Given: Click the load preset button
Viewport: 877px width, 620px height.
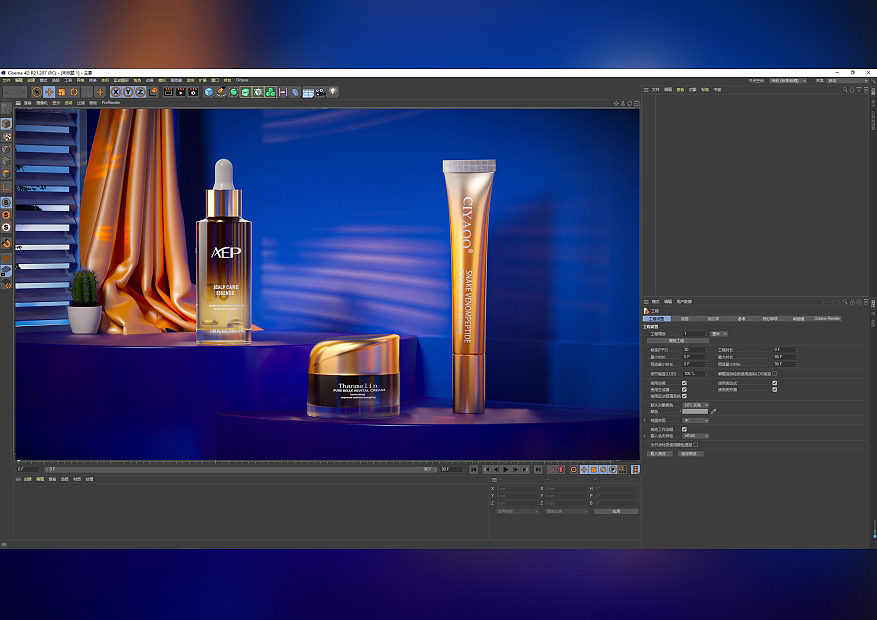Looking at the screenshot, I should [660, 454].
